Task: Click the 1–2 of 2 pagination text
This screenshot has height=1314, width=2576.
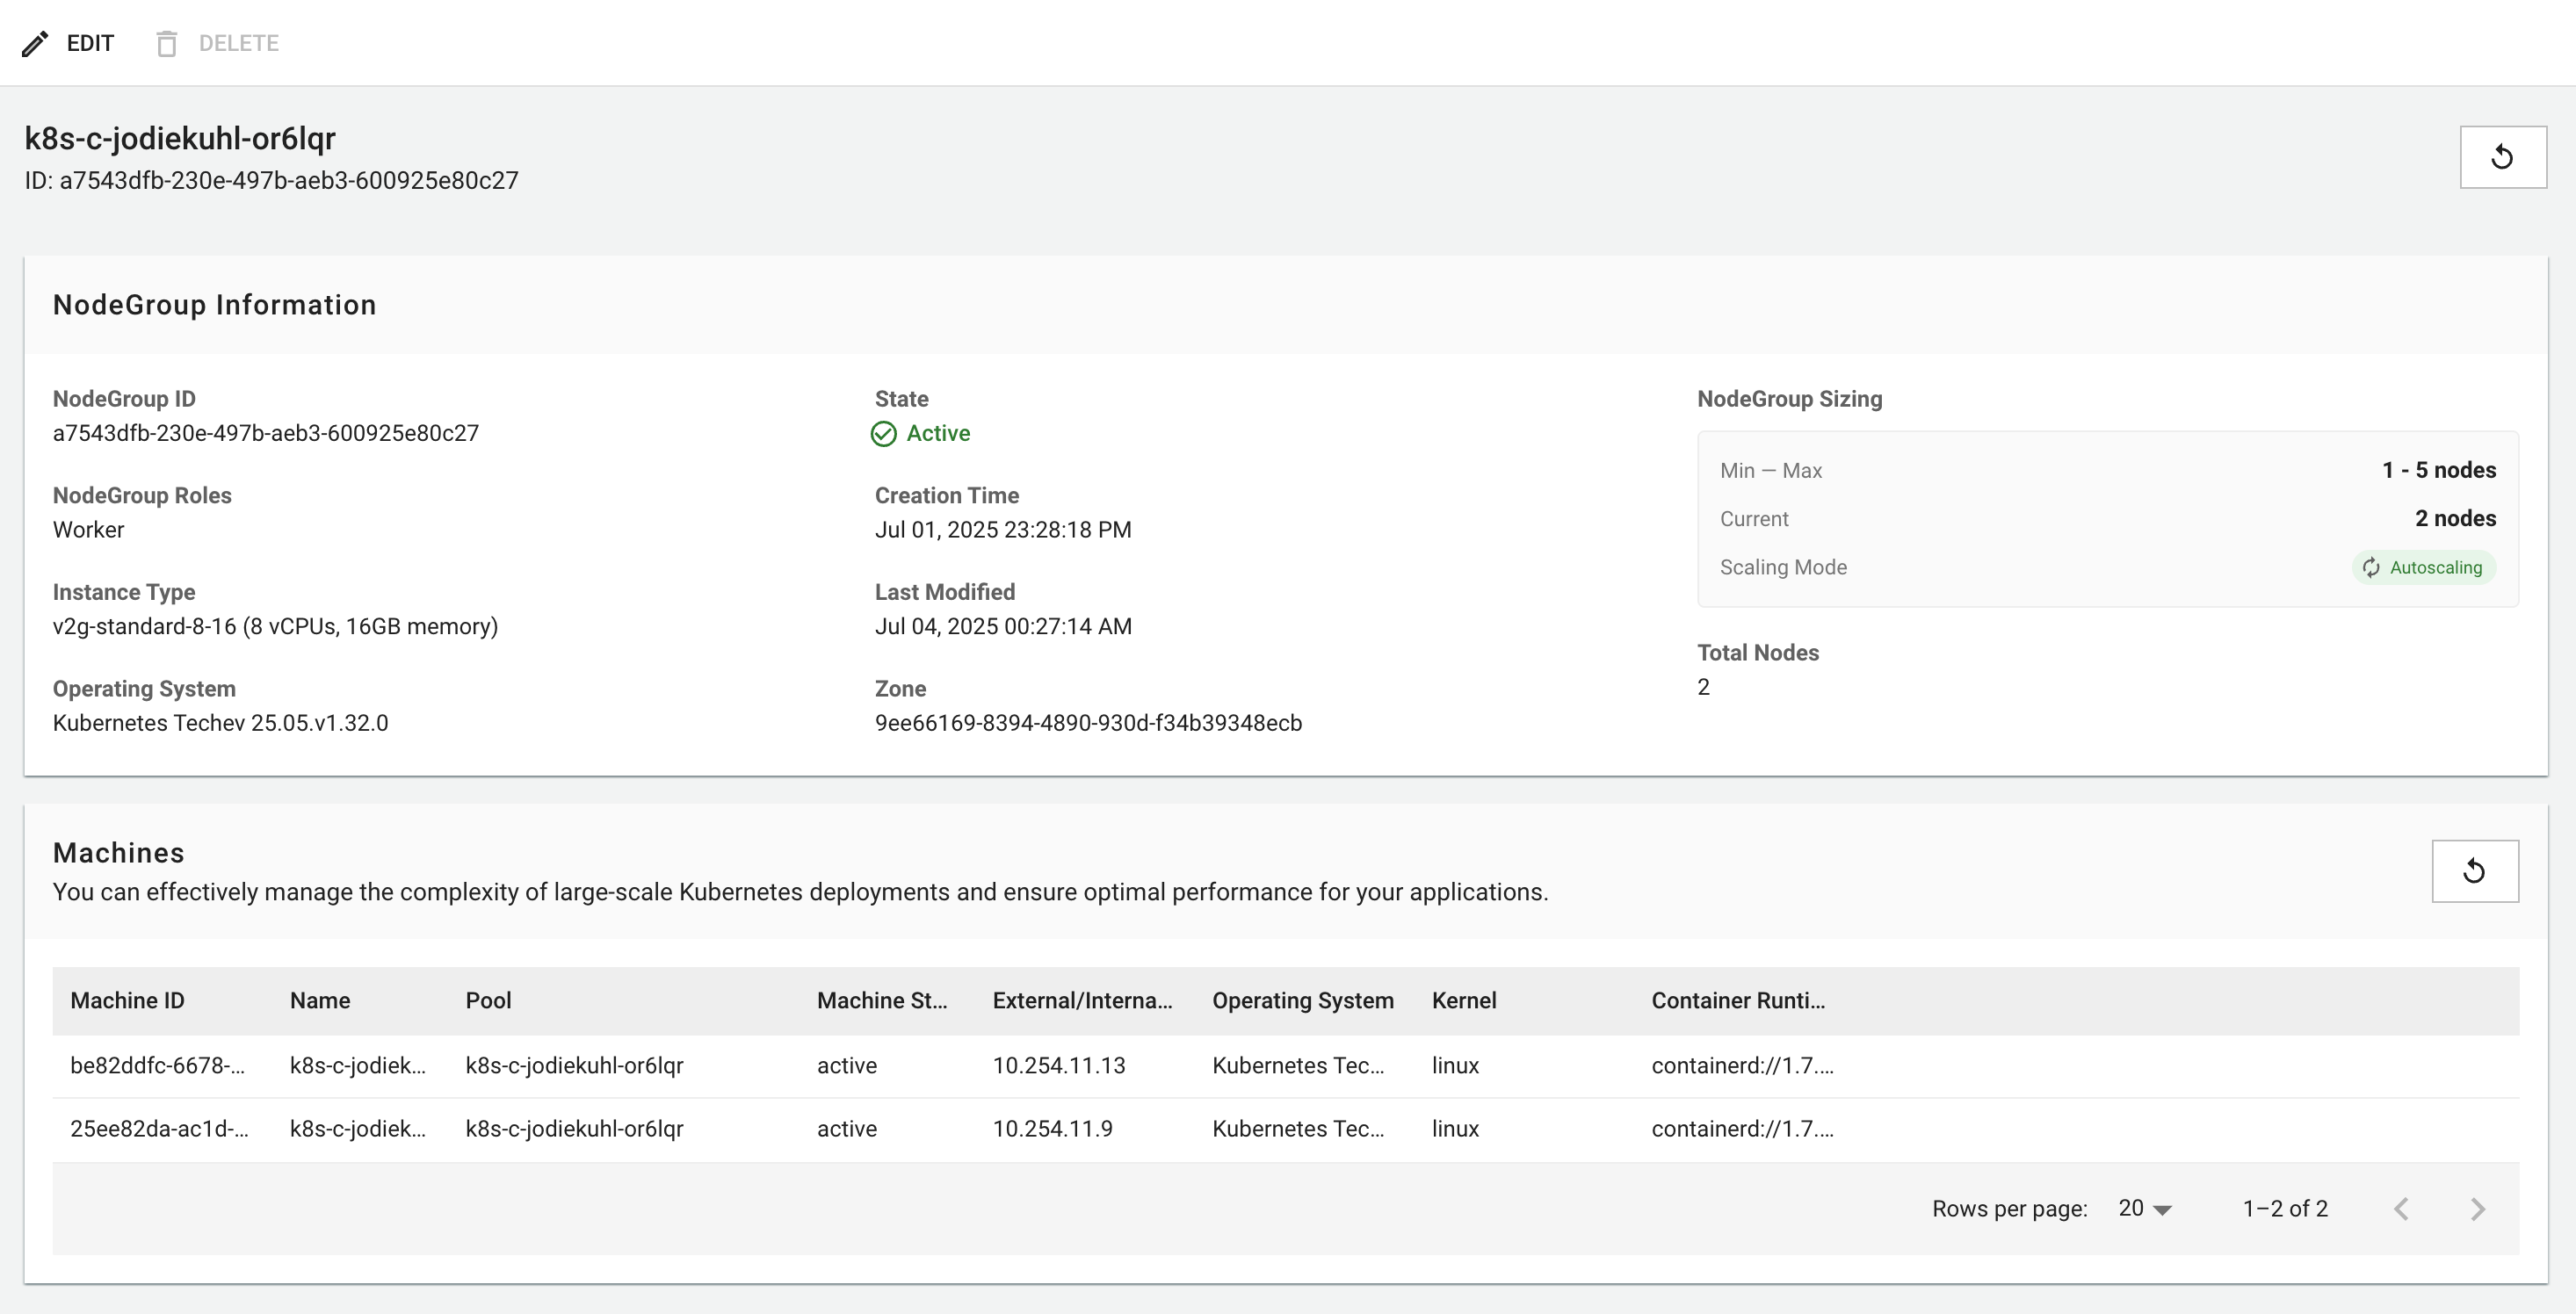Action: (2285, 1209)
